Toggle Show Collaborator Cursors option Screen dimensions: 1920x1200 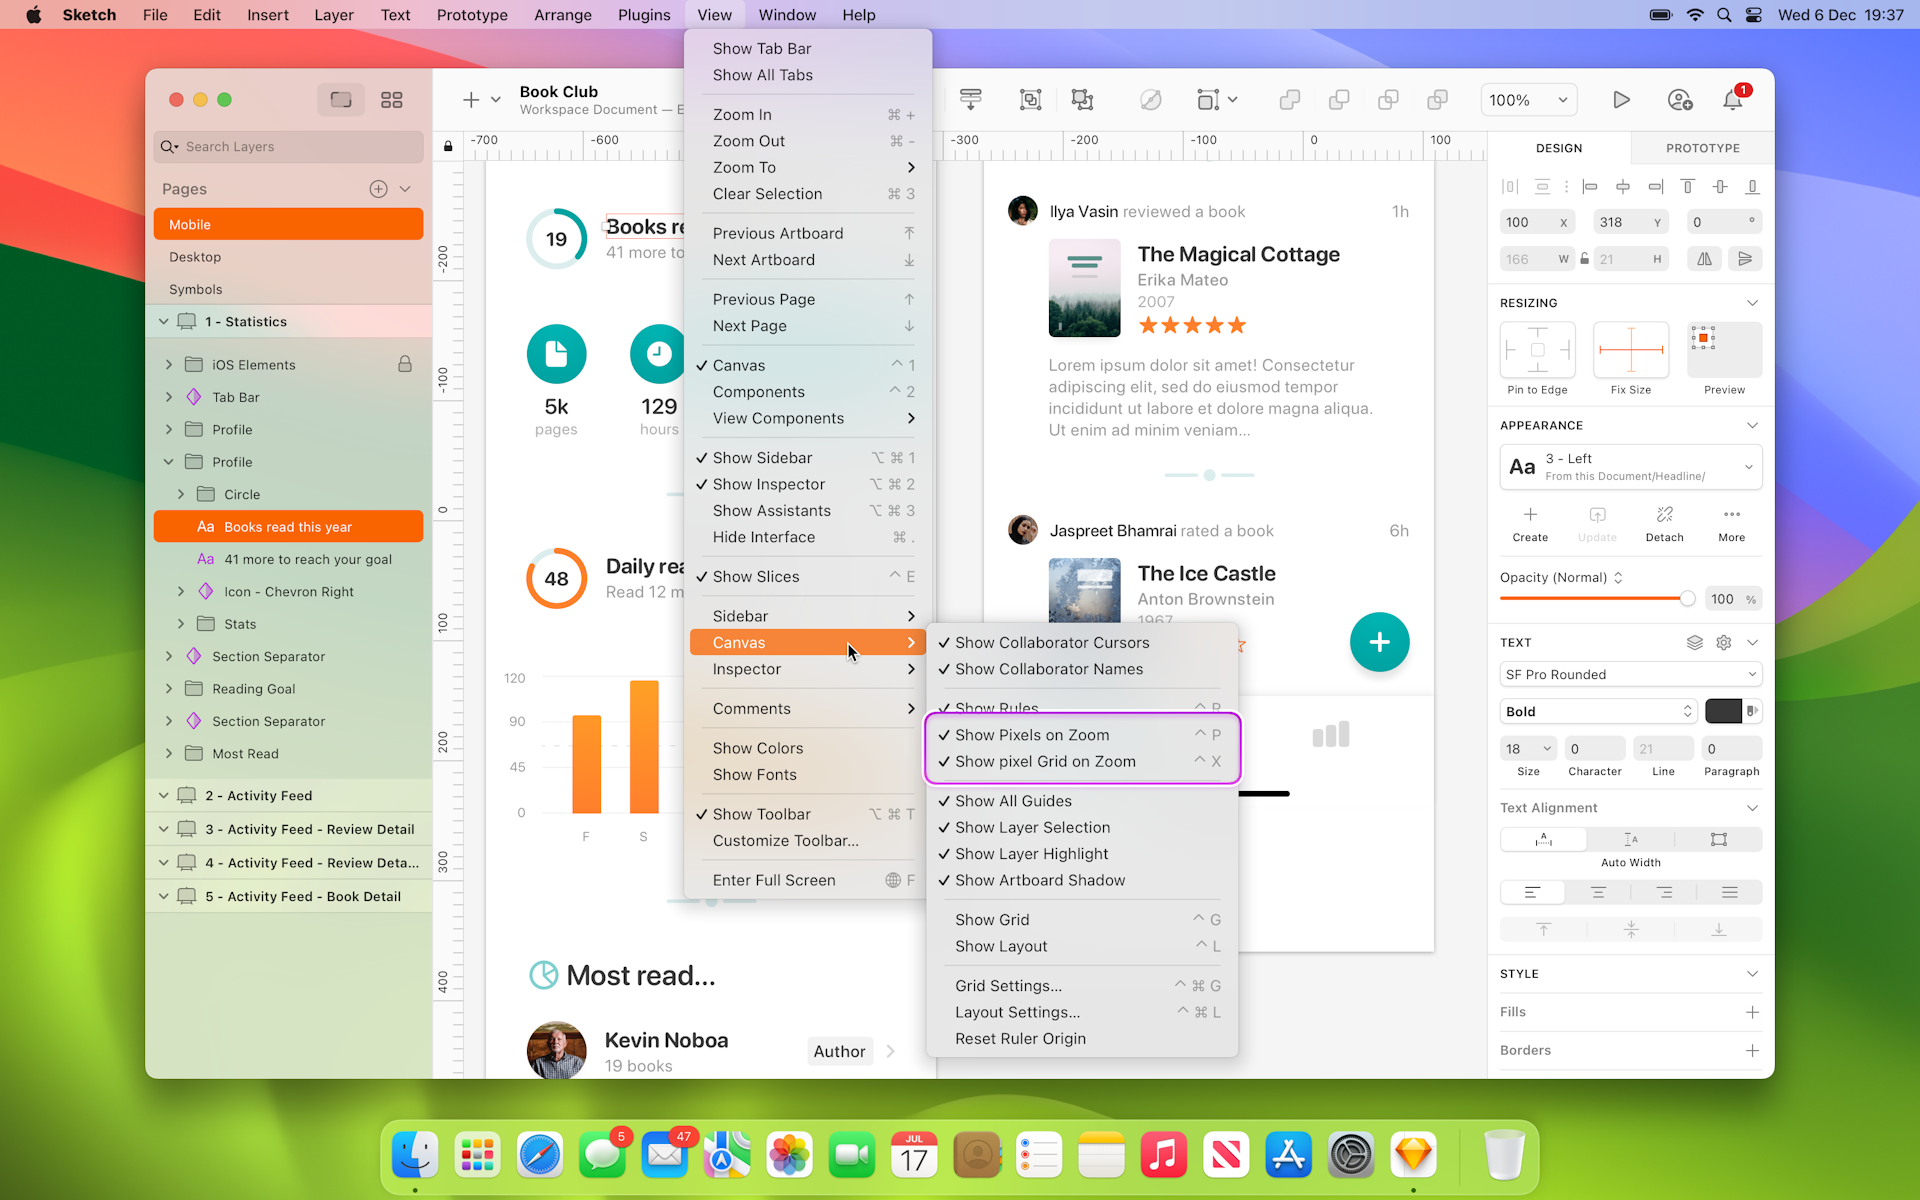pos(1082,643)
